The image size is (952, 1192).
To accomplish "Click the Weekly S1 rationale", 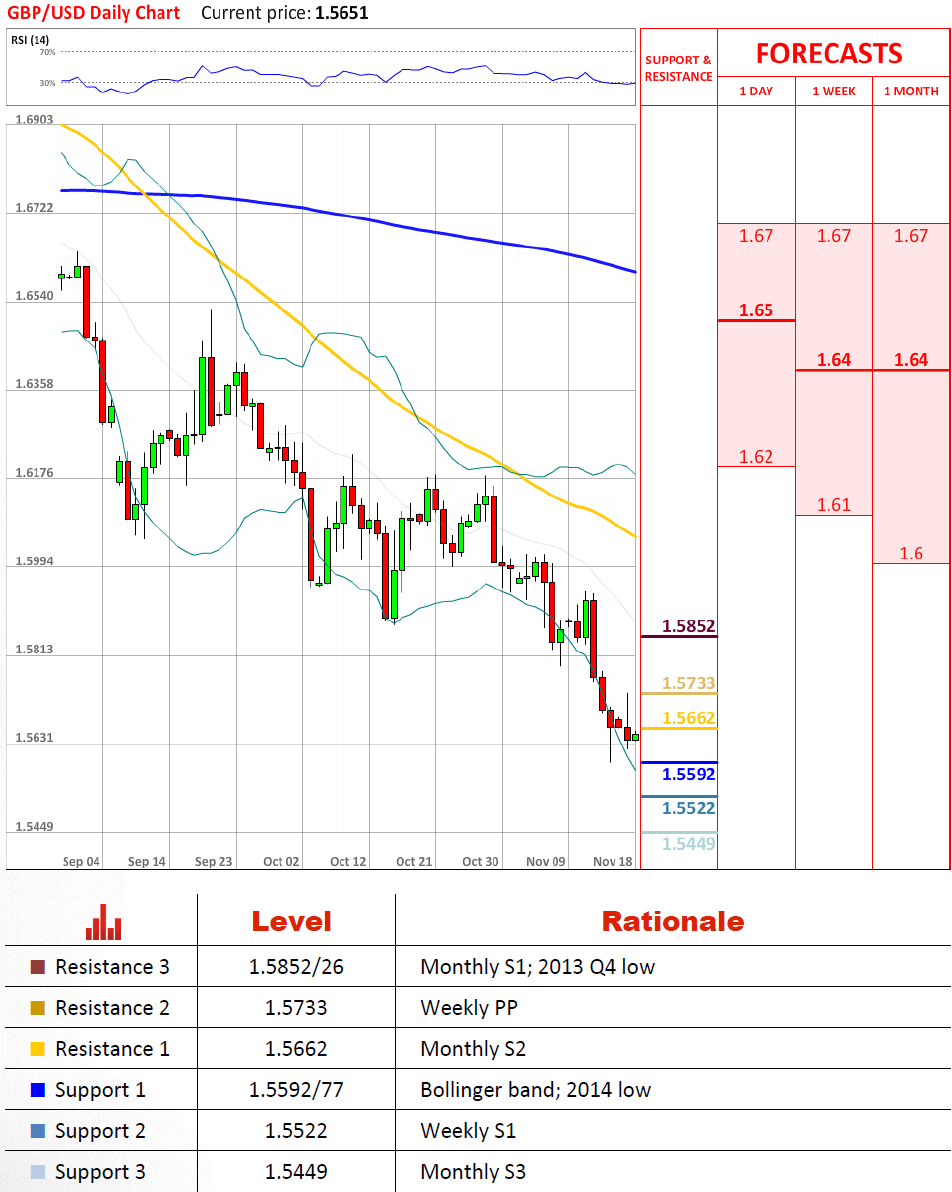I will pyautogui.click(x=468, y=1131).
